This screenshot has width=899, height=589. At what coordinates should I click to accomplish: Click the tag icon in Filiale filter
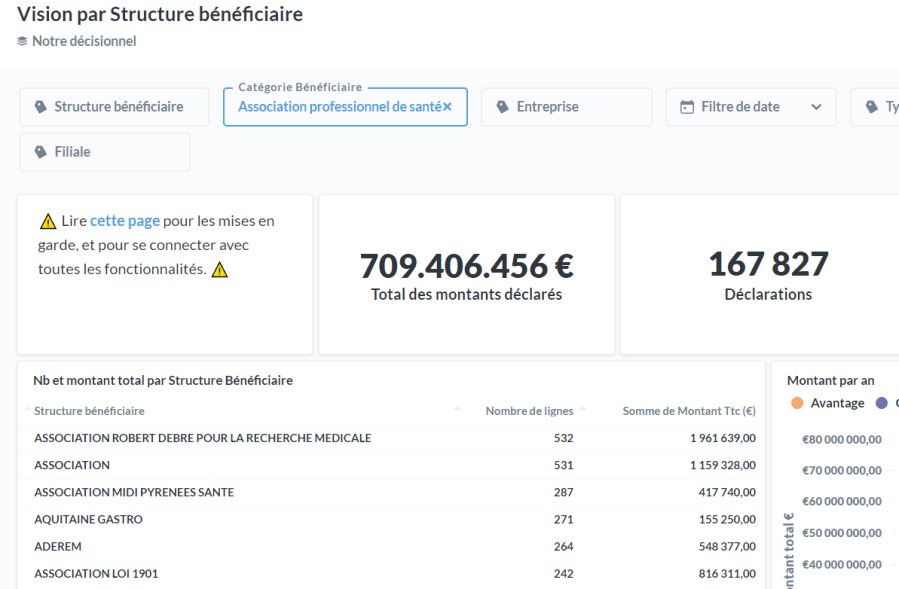(41, 152)
